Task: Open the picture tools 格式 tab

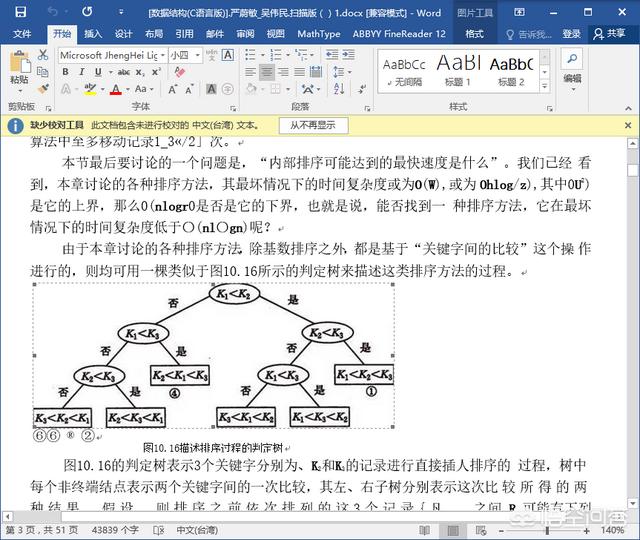Action: pos(474,34)
